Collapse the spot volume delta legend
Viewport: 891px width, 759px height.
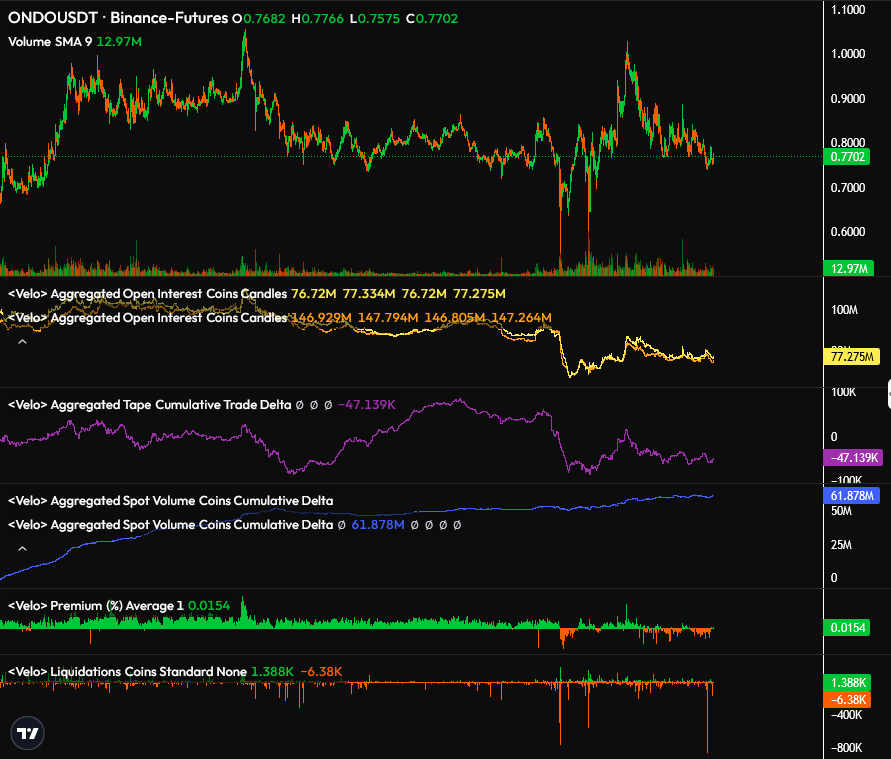click(x=22, y=549)
